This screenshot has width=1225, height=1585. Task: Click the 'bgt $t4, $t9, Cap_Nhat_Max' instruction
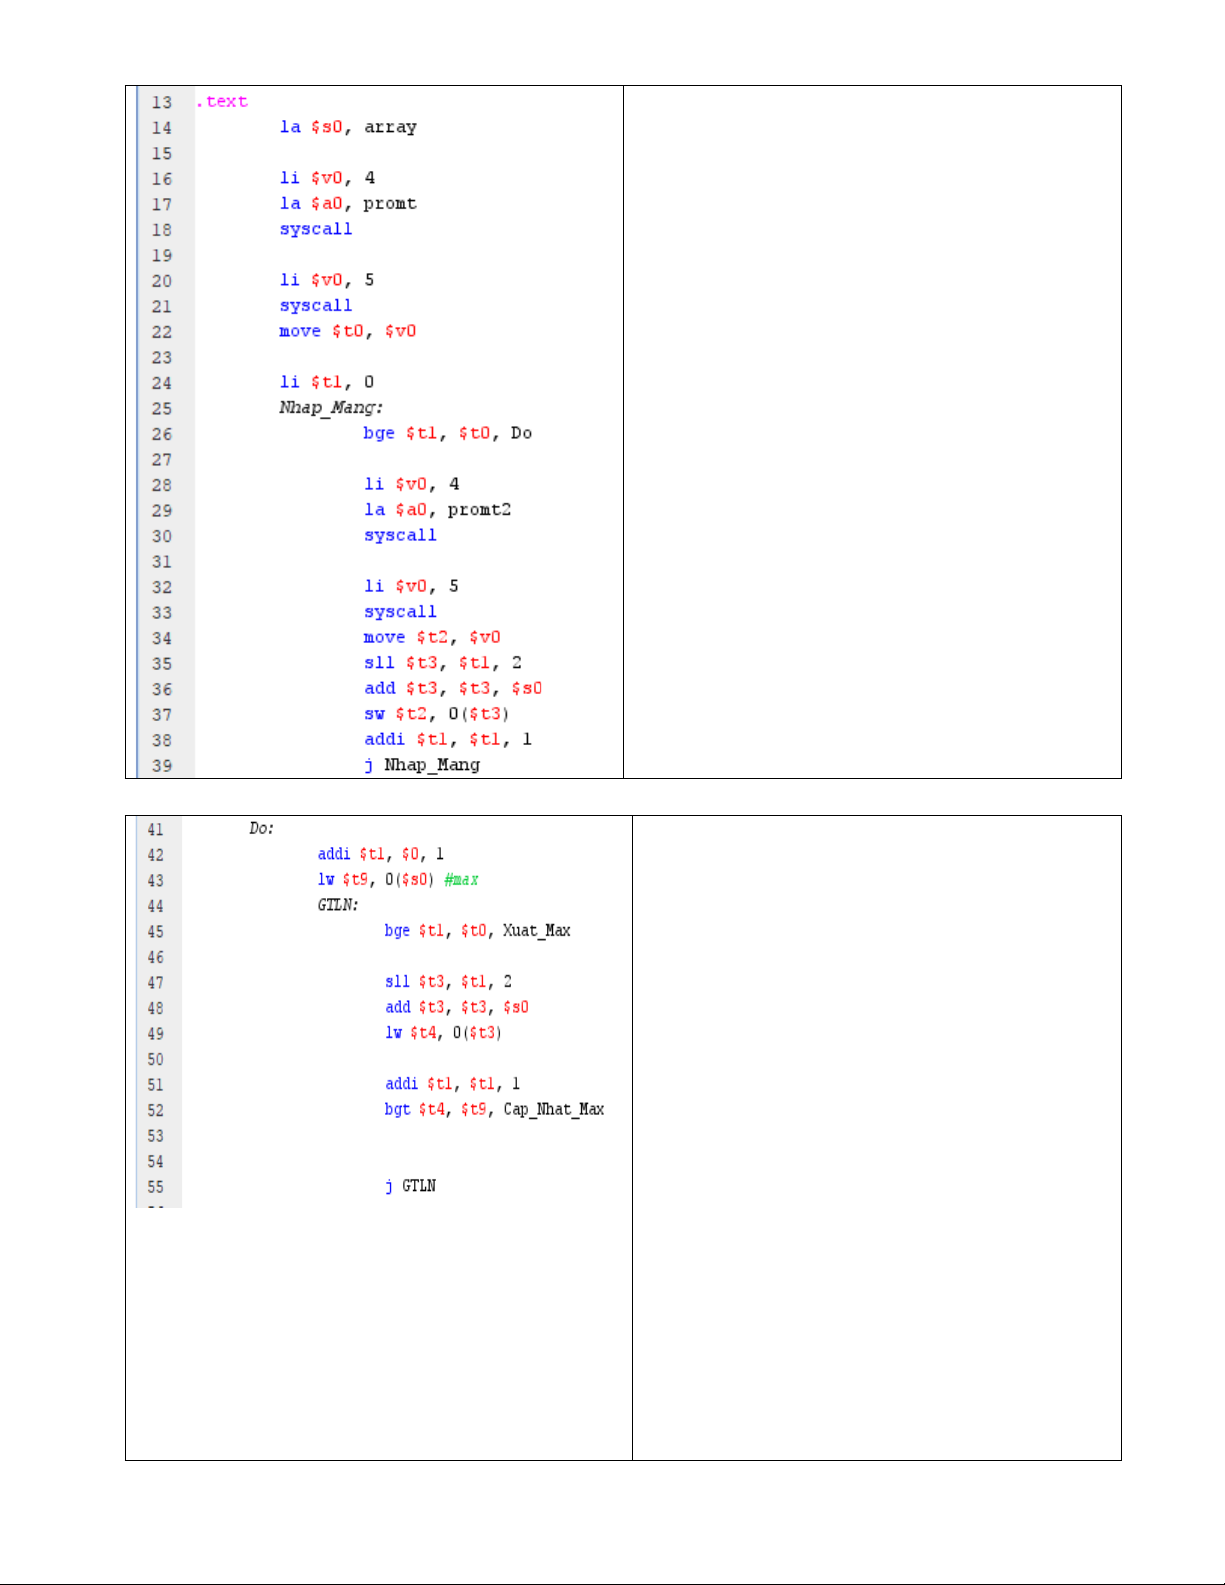point(494,1110)
